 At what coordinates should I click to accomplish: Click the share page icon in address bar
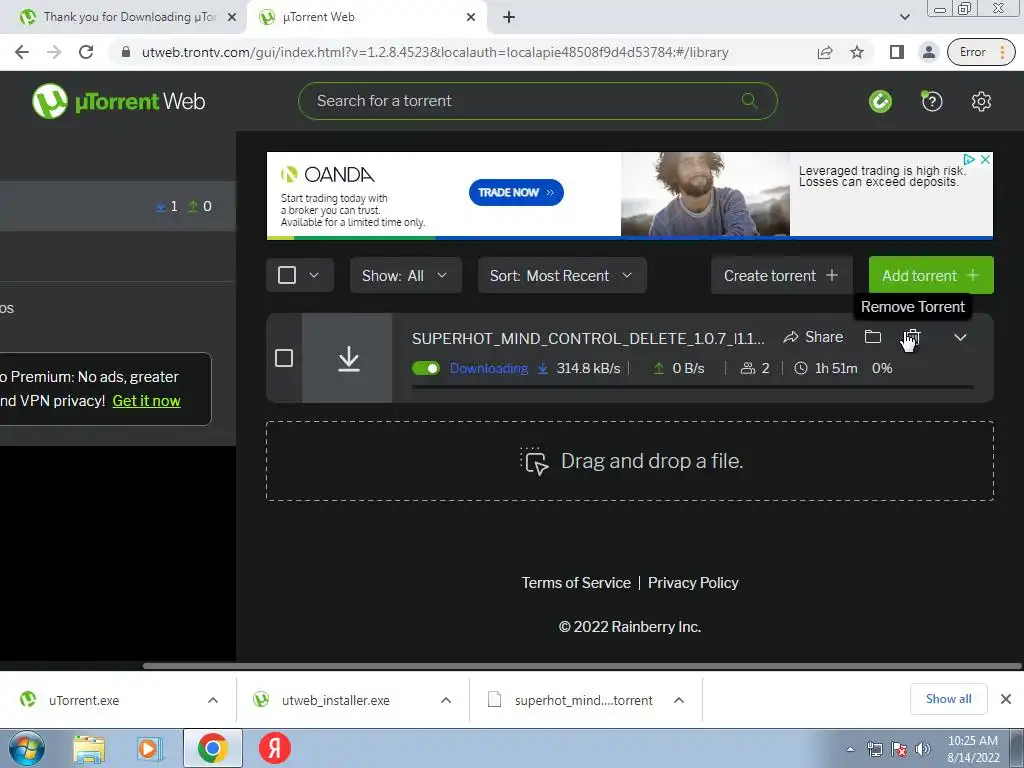pos(825,52)
